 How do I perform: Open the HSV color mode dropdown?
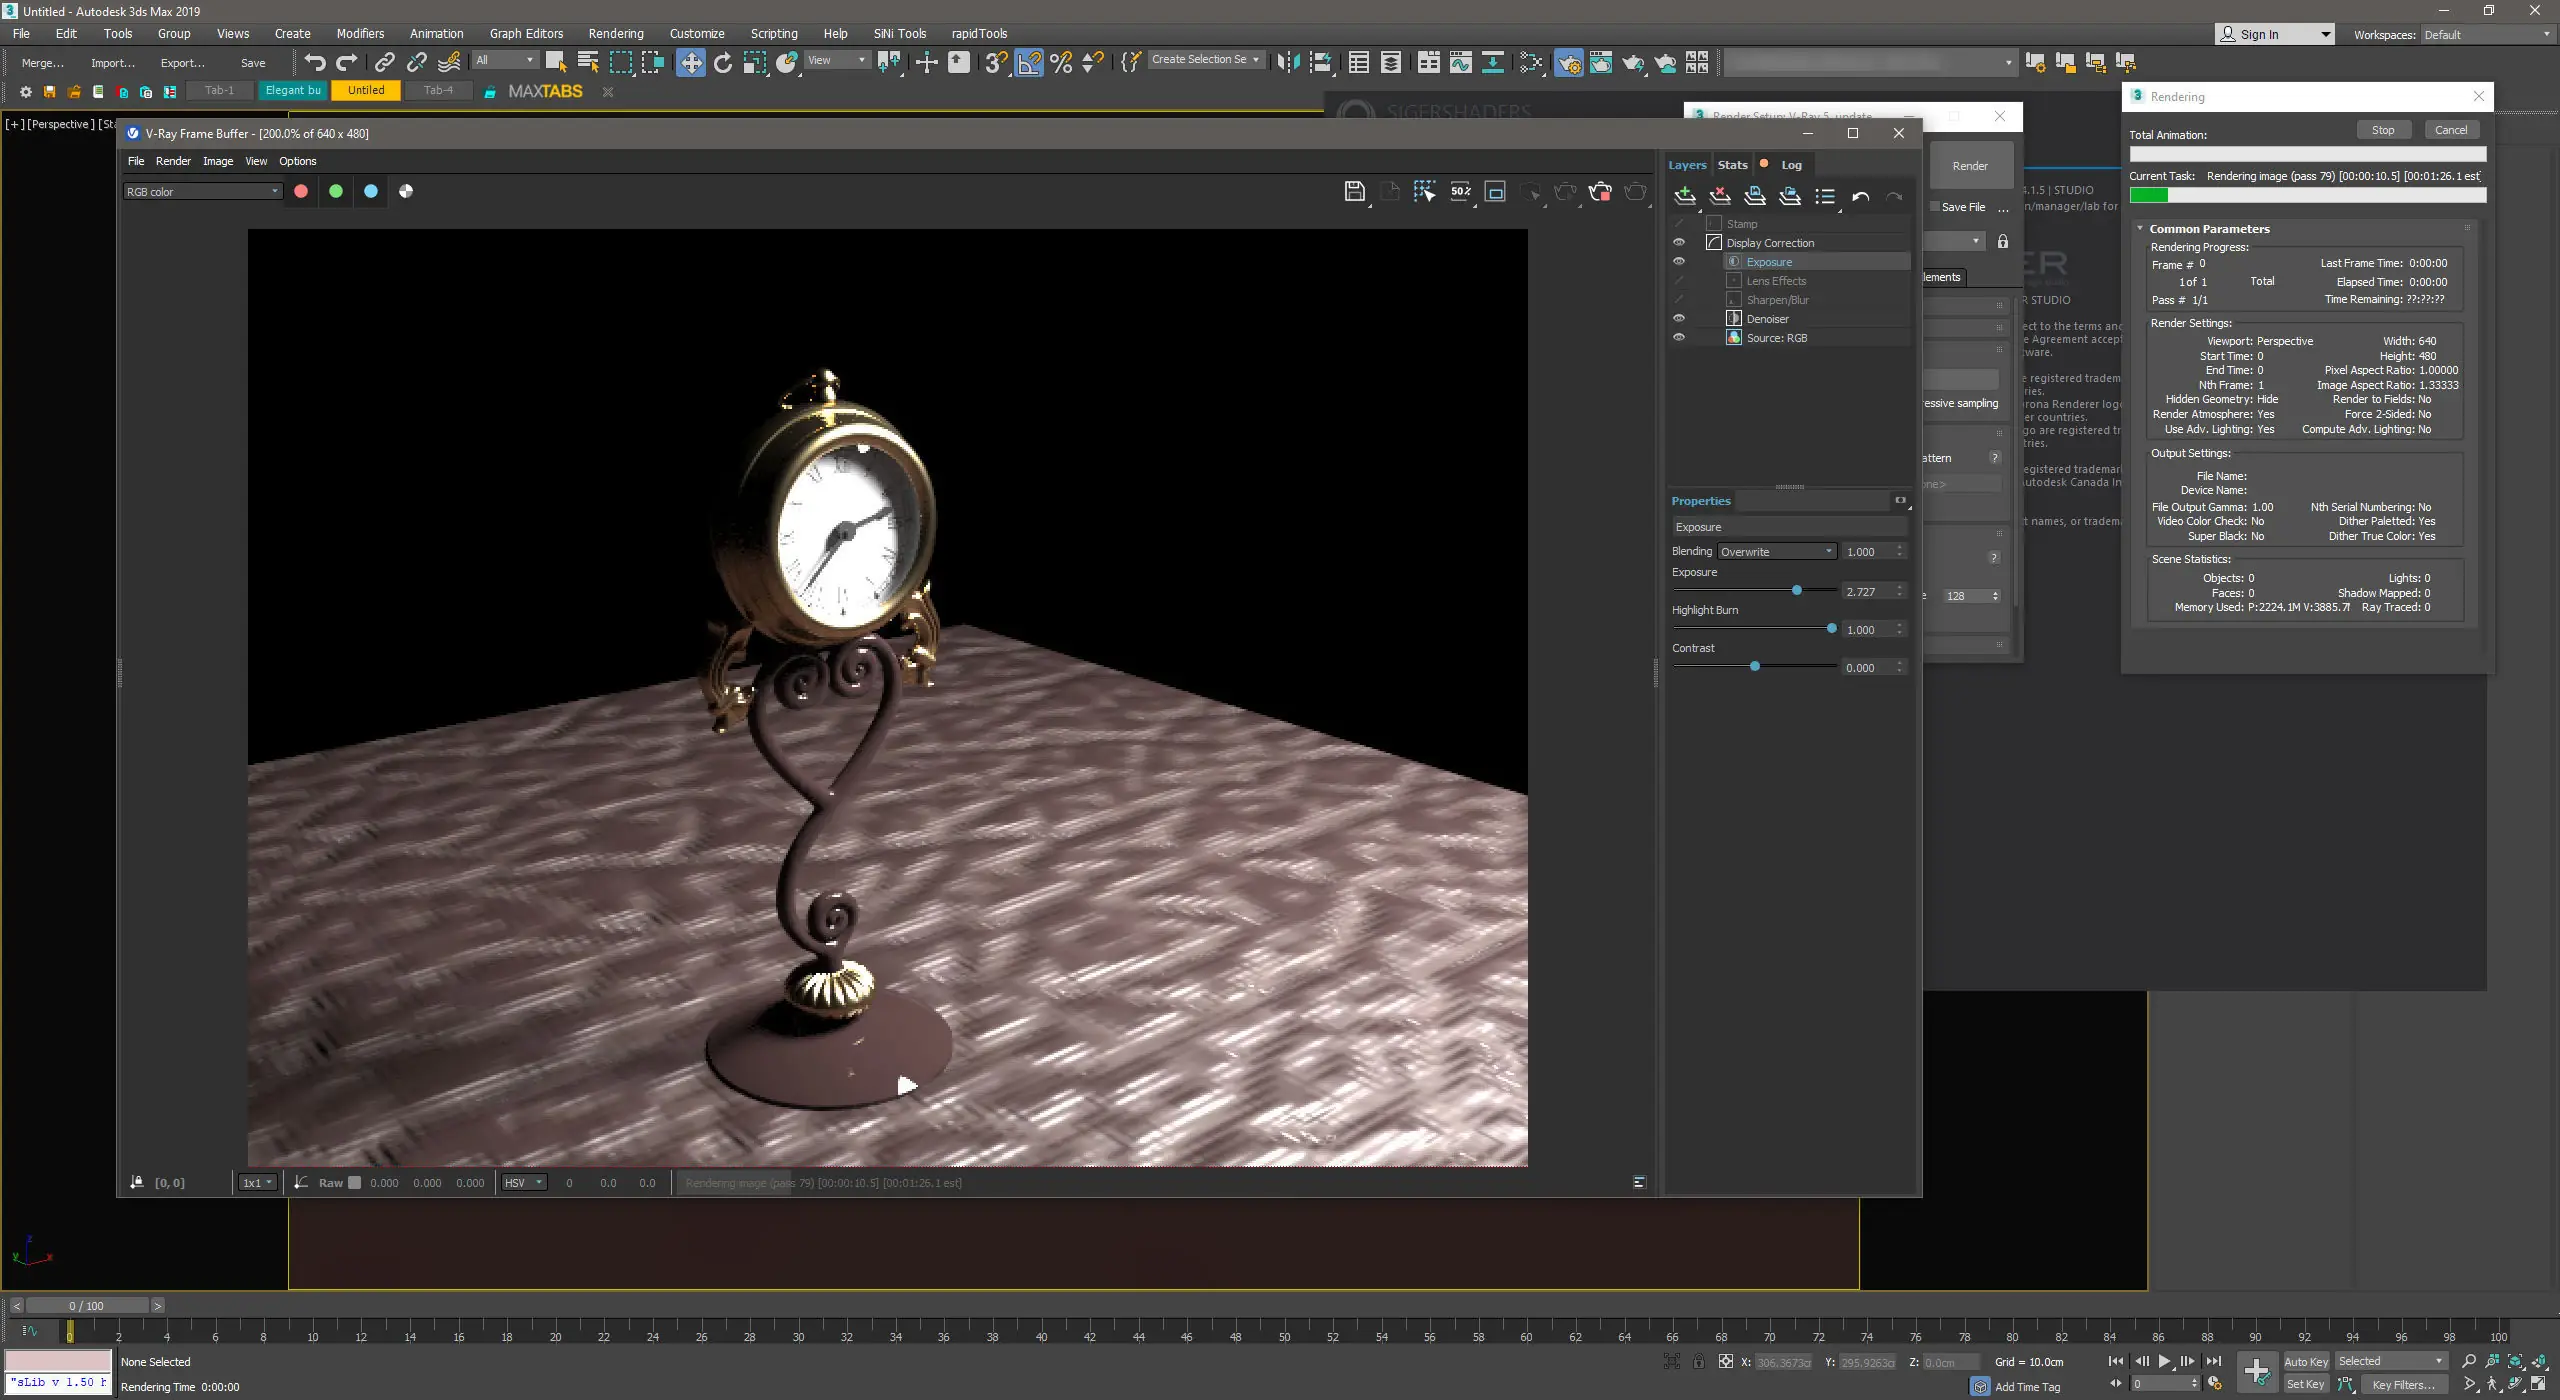click(524, 1183)
